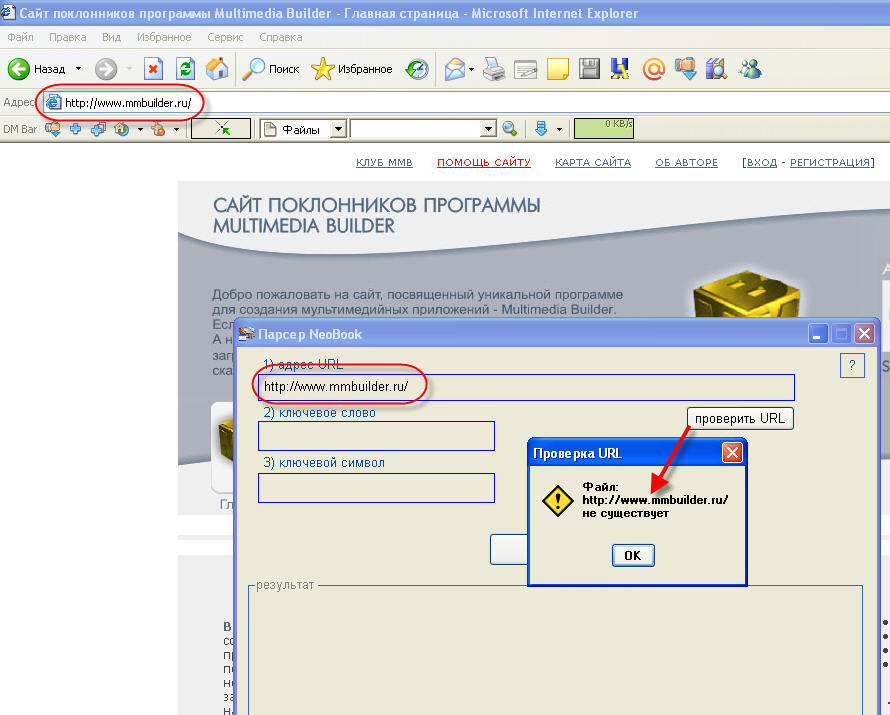Click the 0 KB/s speed indicator
The height and width of the screenshot is (715, 890).
[x=604, y=129]
